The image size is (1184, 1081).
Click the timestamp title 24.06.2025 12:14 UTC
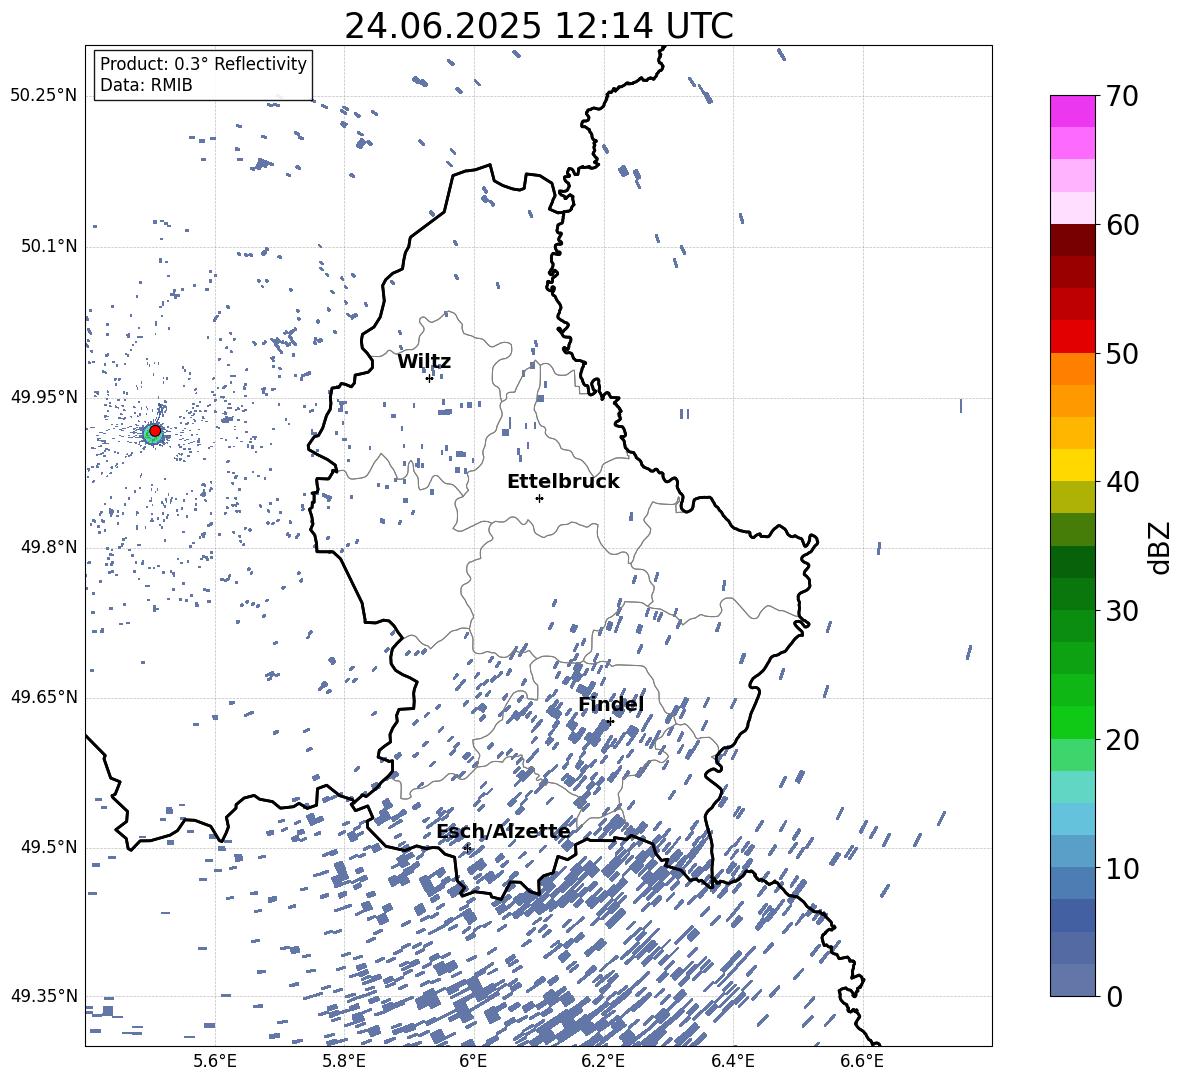pos(538,26)
